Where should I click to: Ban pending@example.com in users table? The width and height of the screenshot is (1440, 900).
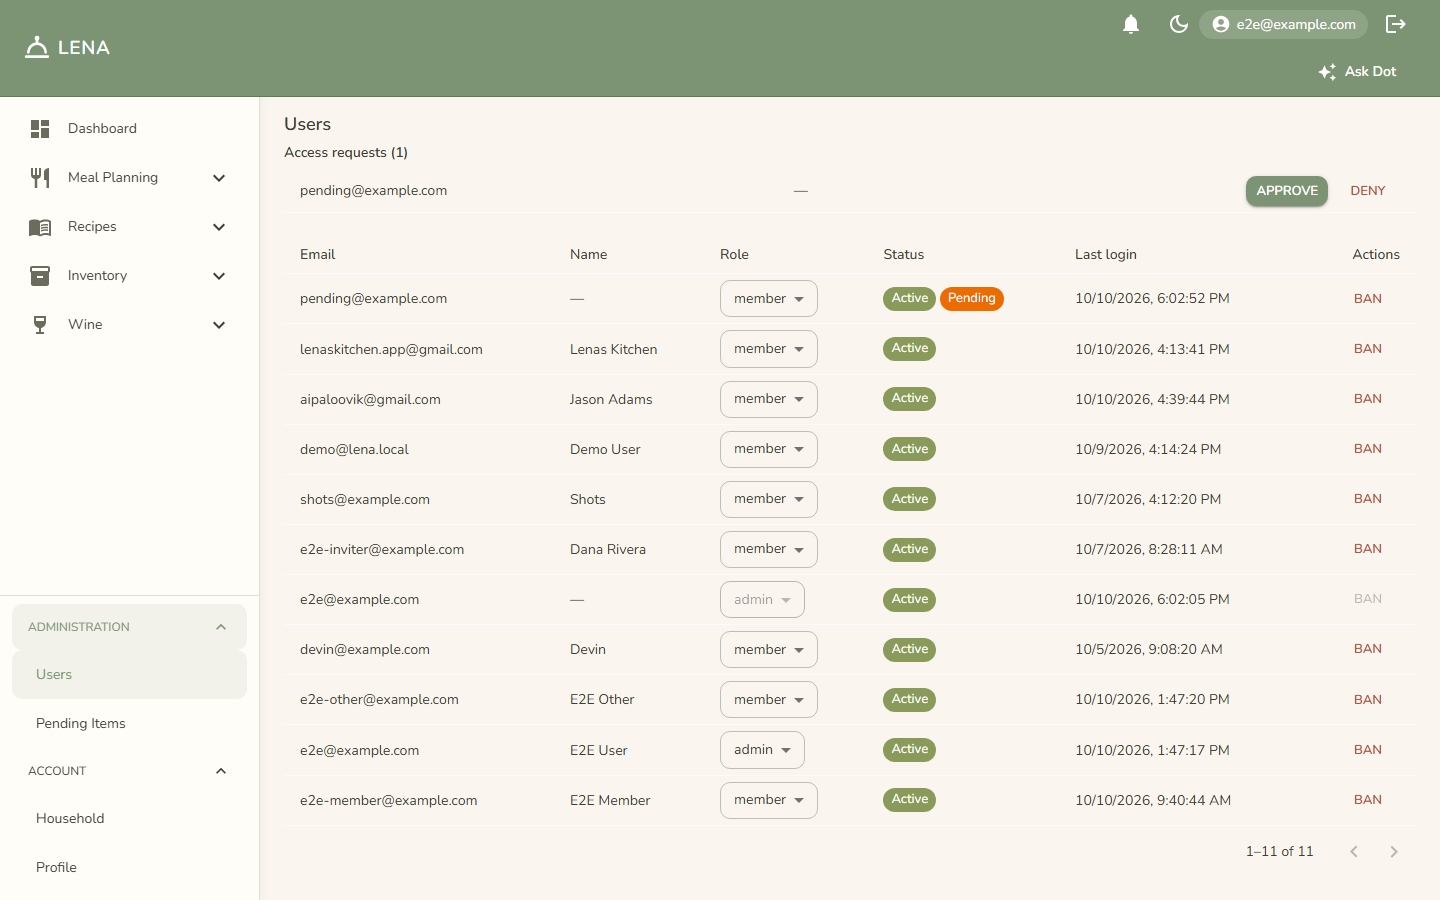(1367, 299)
